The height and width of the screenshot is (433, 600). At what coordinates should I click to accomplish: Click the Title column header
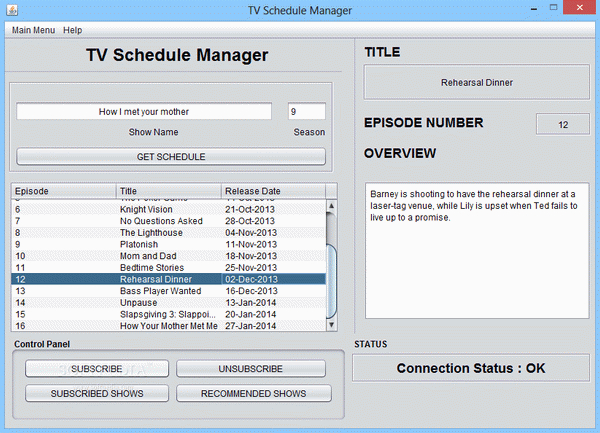pyautogui.click(x=169, y=191)
